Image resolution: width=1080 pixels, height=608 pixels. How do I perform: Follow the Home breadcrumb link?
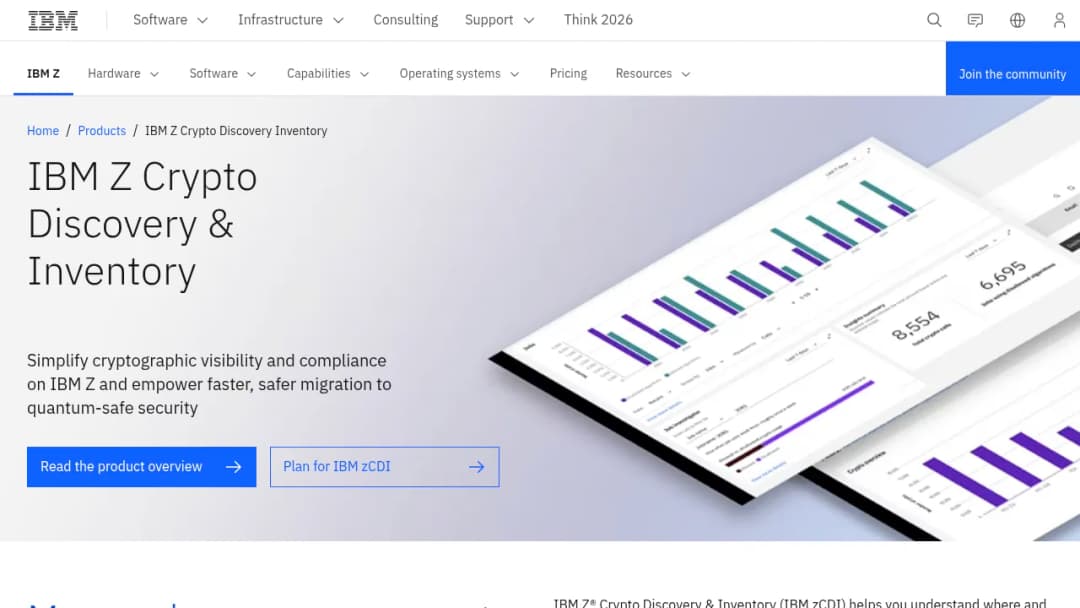[43, 131]
